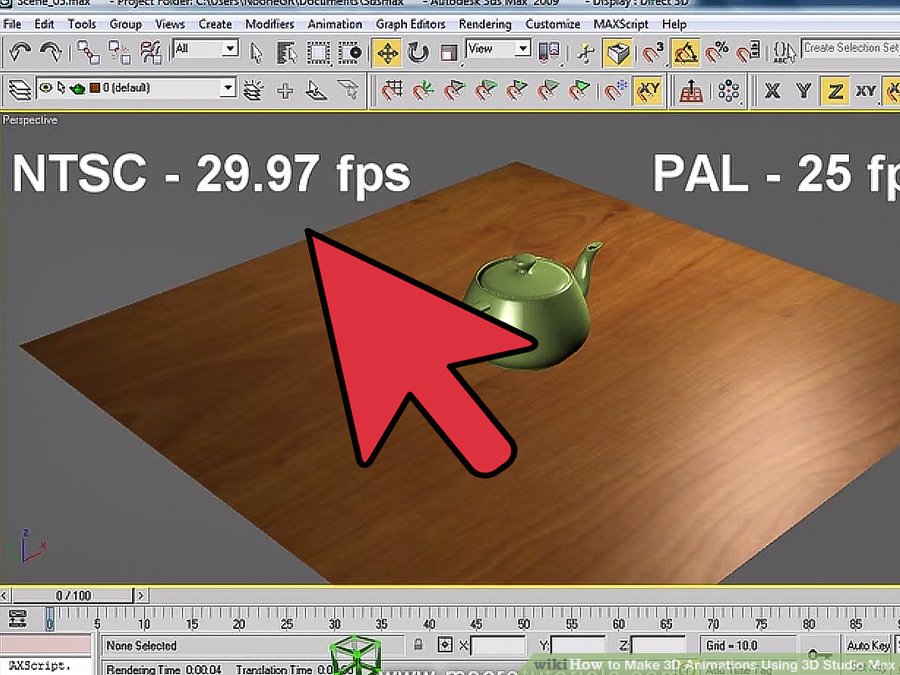Click the X coordinate input field

[497, 646]
